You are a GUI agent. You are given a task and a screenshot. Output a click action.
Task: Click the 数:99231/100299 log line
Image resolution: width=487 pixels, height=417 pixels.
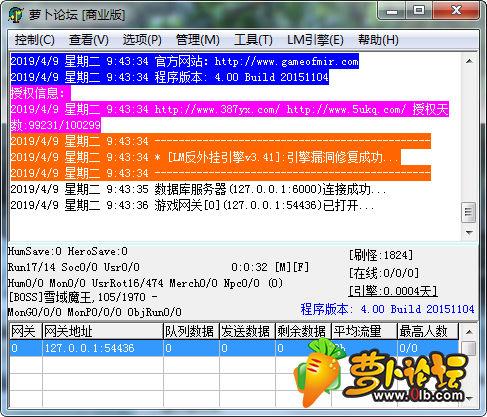(x=56, y=125)
